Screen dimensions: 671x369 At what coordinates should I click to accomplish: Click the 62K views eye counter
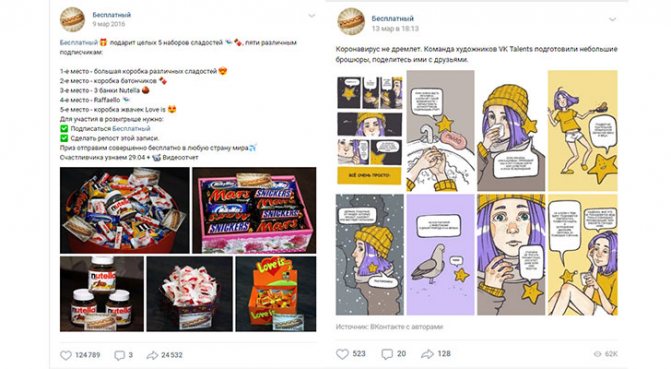coord(606,354)
